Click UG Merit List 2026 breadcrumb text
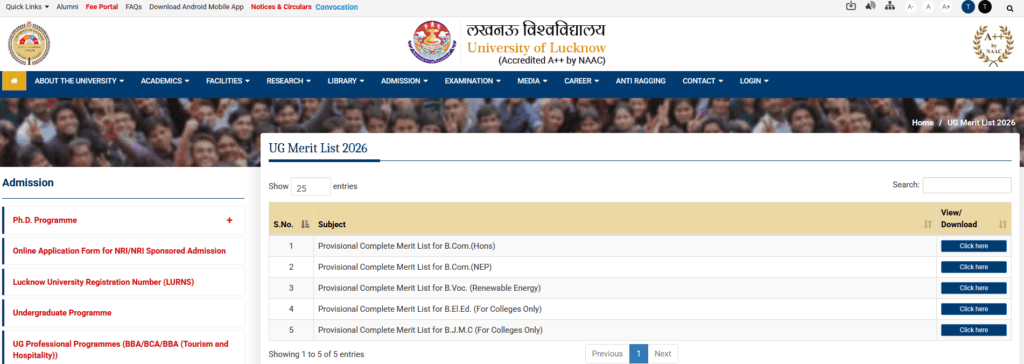The image size is (1024, 364). click(981, 123)
